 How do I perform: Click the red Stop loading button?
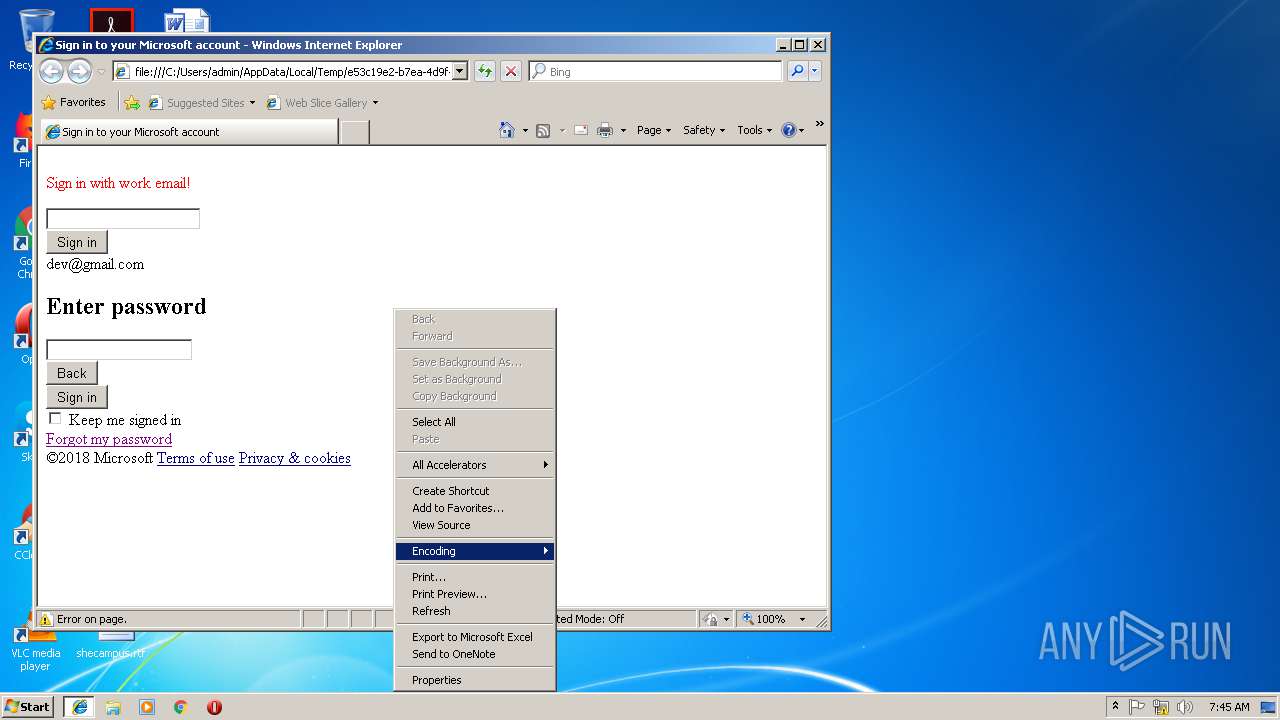(x=511, y=71)
